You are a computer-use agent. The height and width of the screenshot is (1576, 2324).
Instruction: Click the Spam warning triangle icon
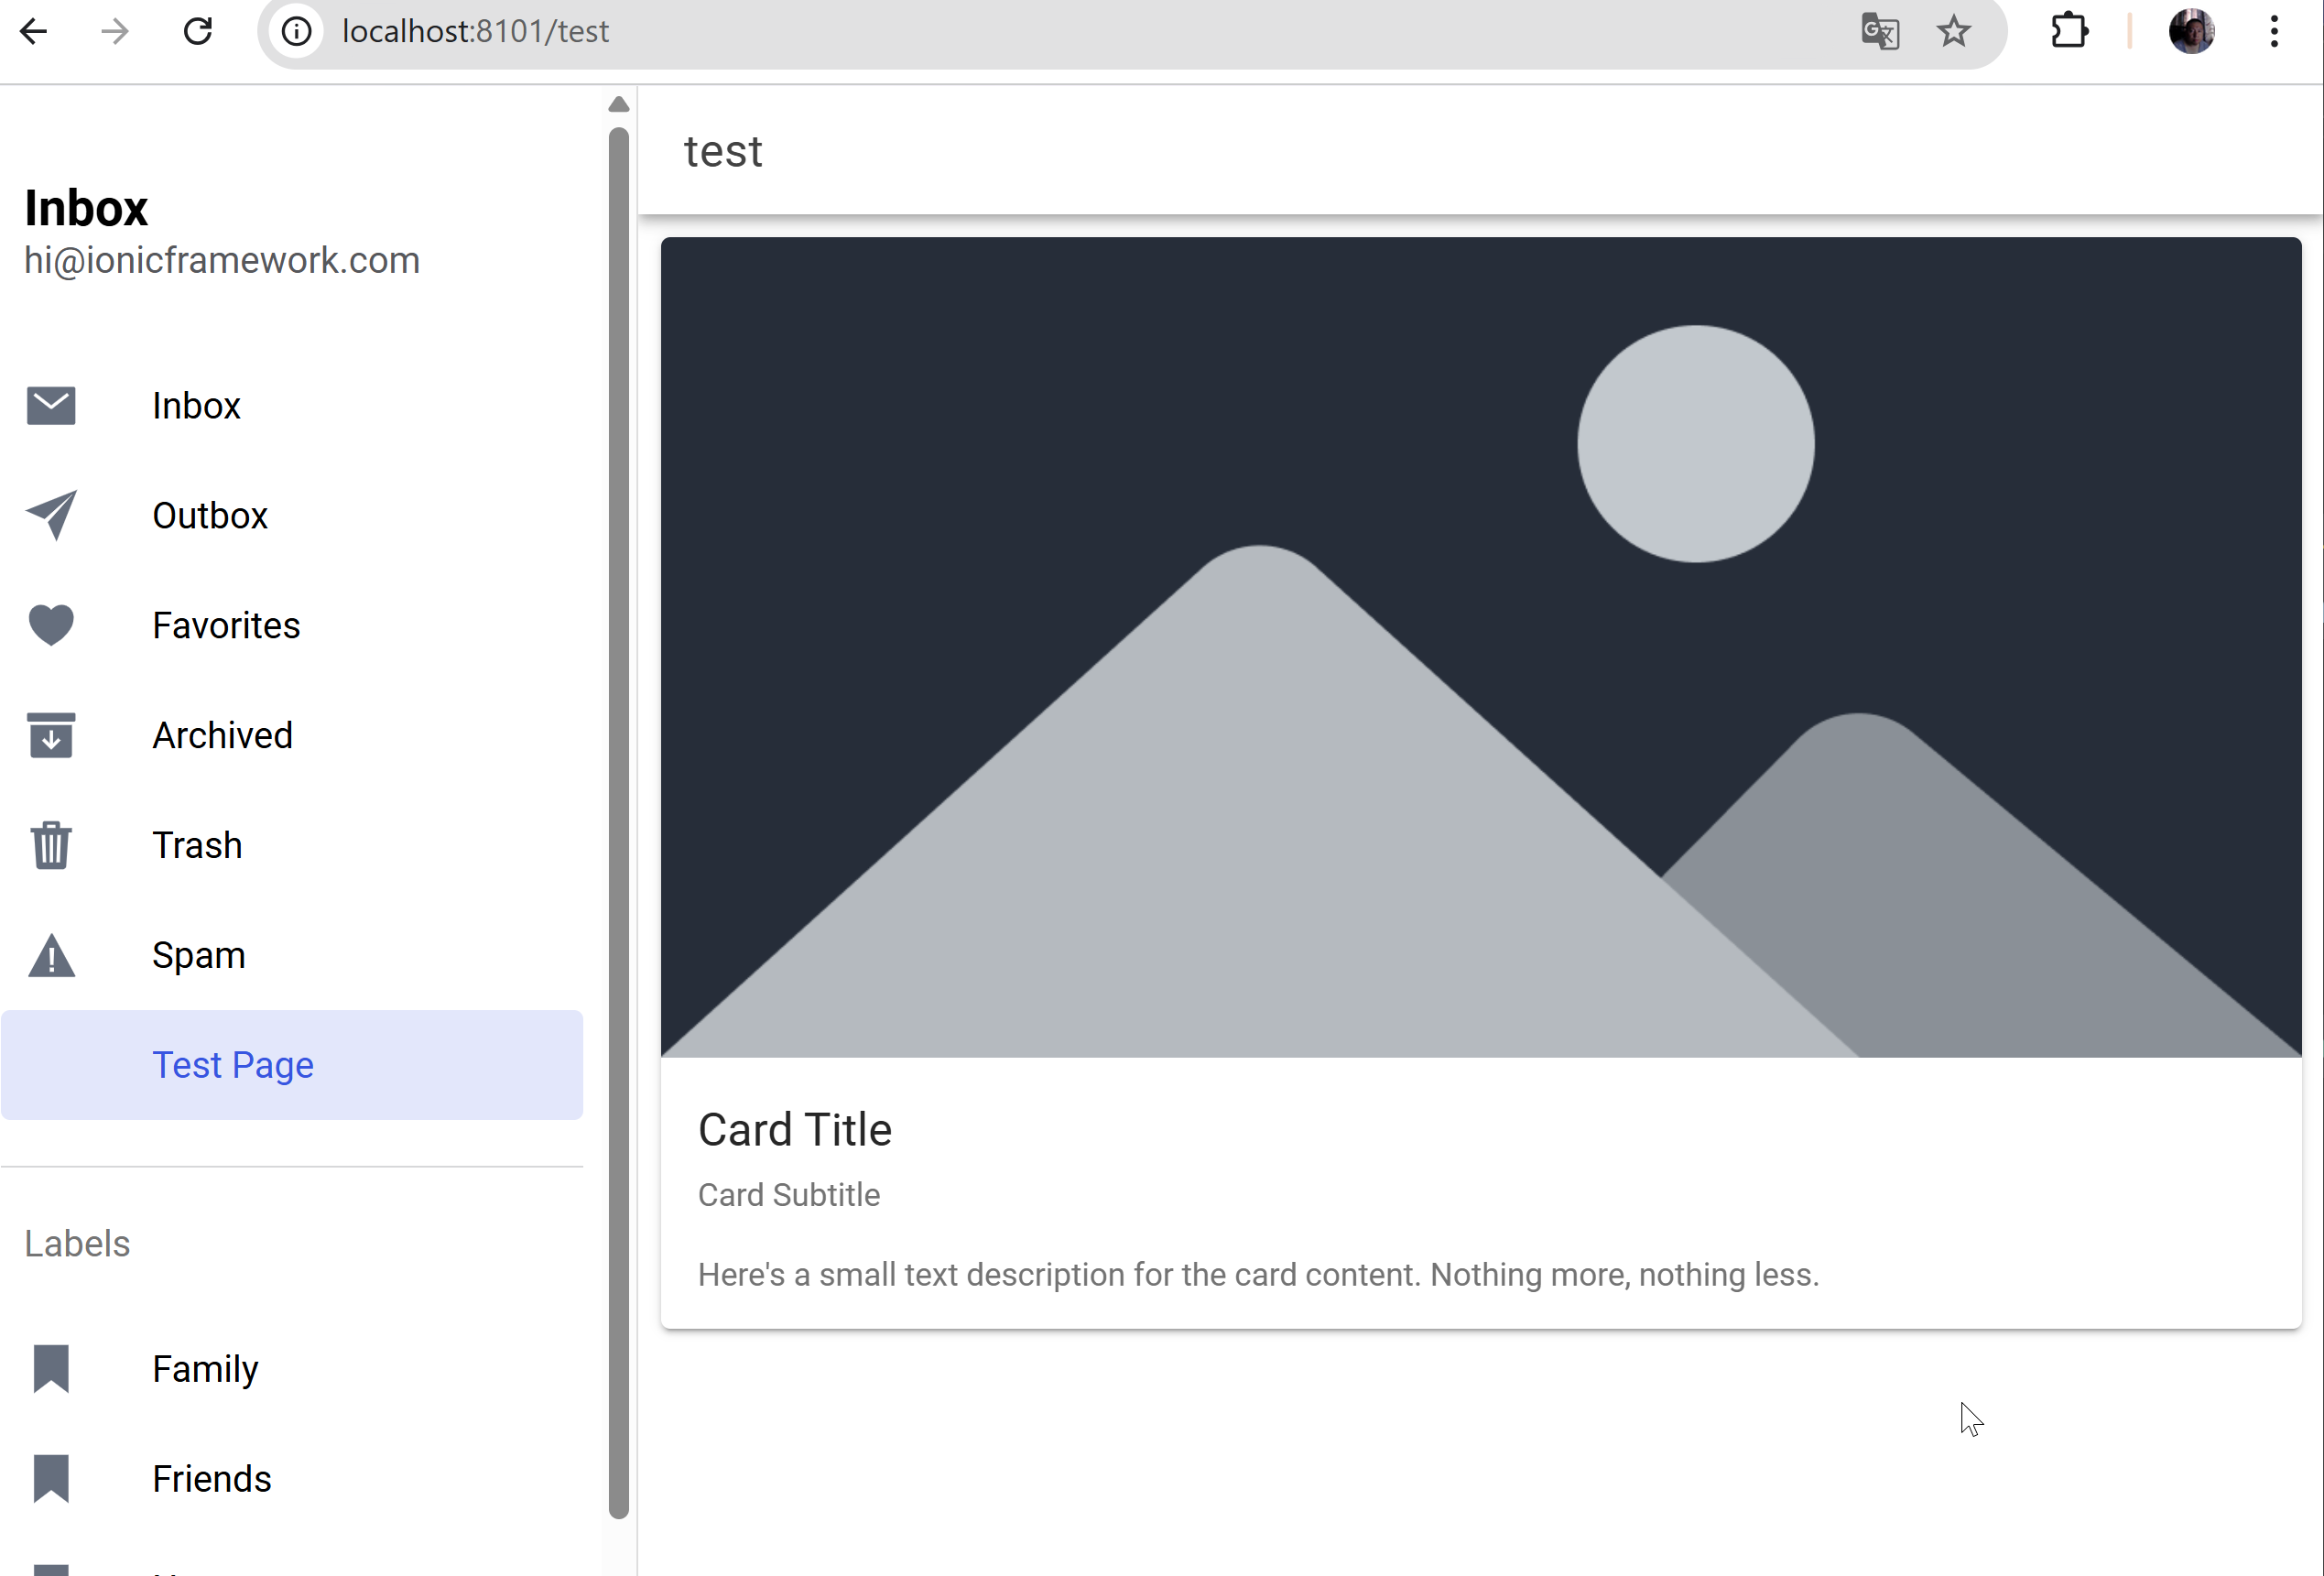(51, 955)
